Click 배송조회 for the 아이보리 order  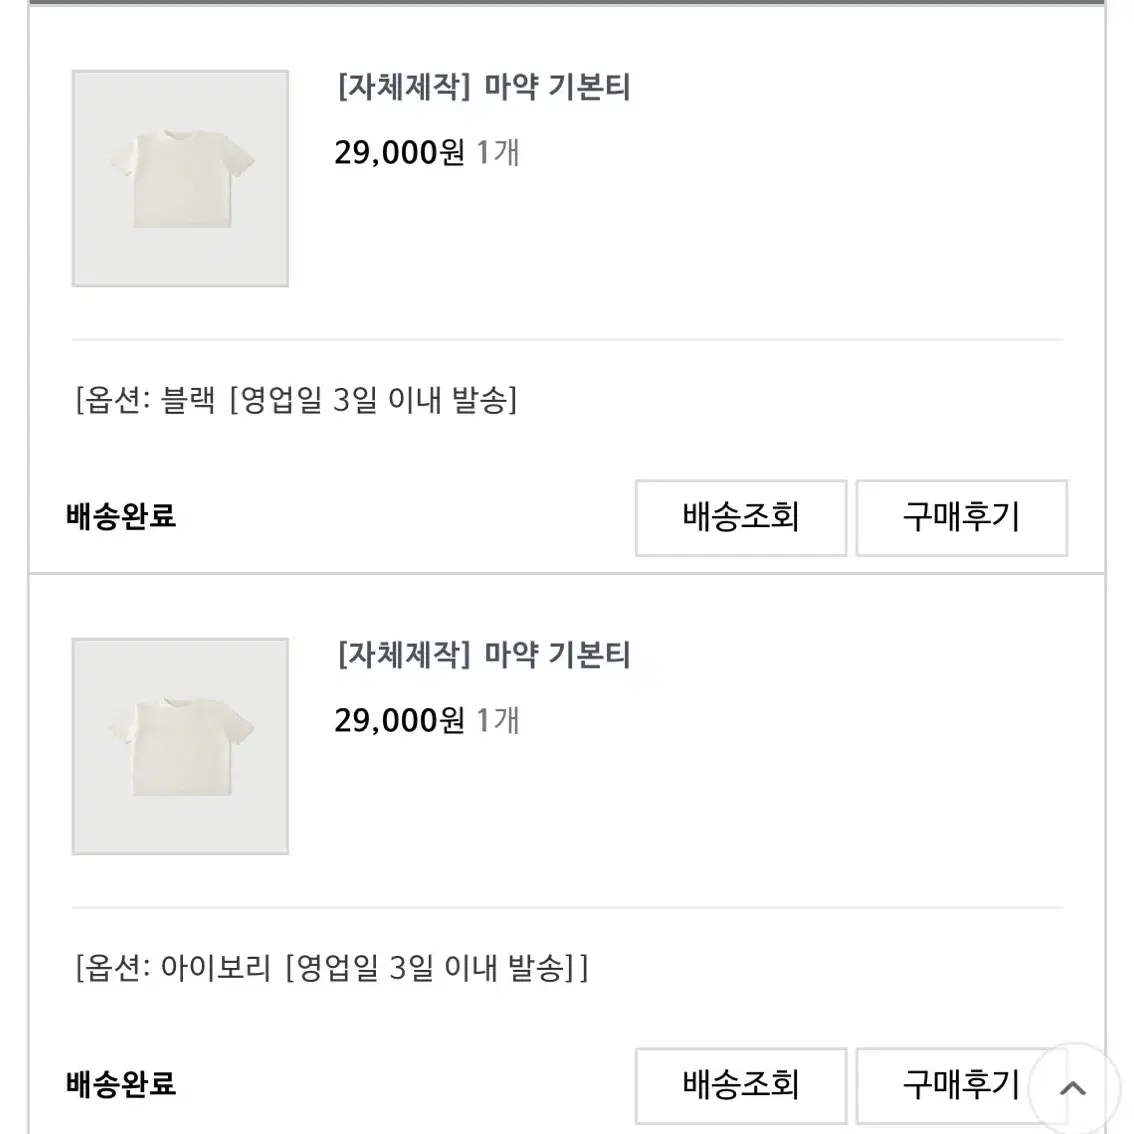(x=741, y=1086)
